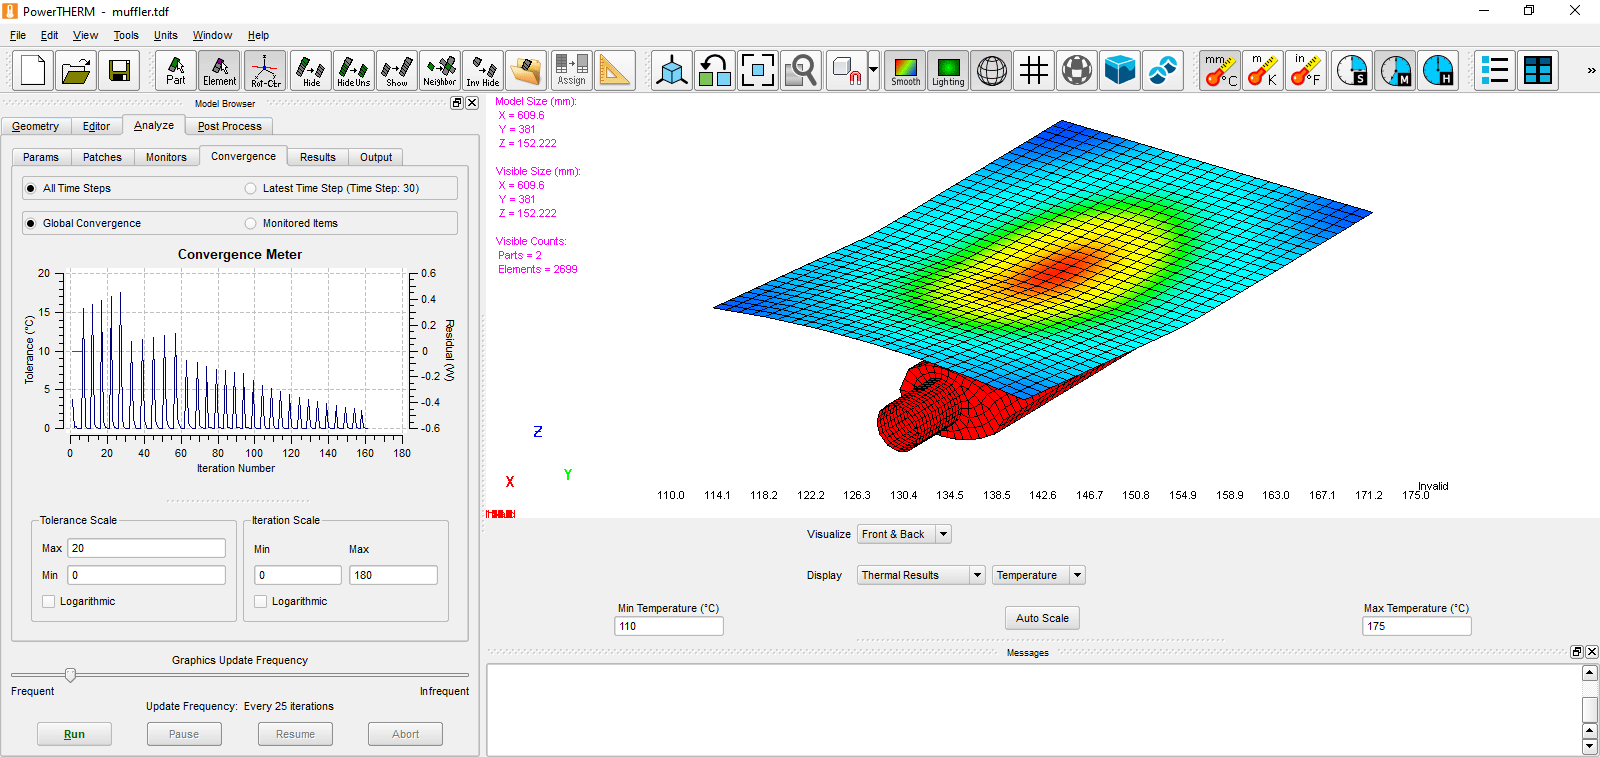Select Latest Time Step radio button
Screen dimensions: 1600x757
pos(251,188)
